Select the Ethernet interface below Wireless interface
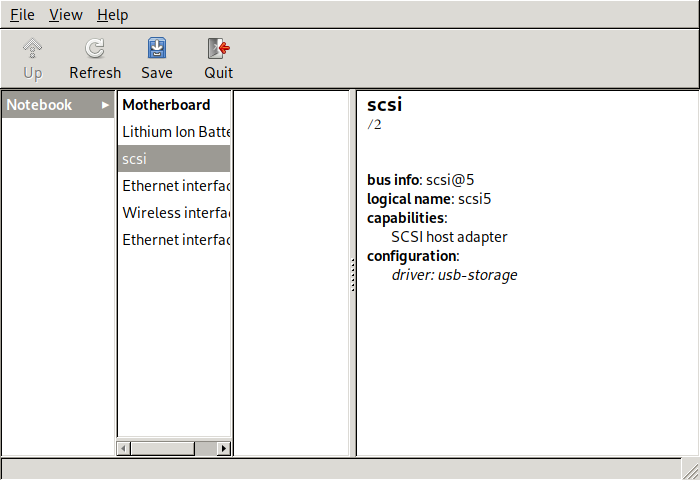Screen dimensions: 700x480 pyautogui.click(x=175, y=240)
